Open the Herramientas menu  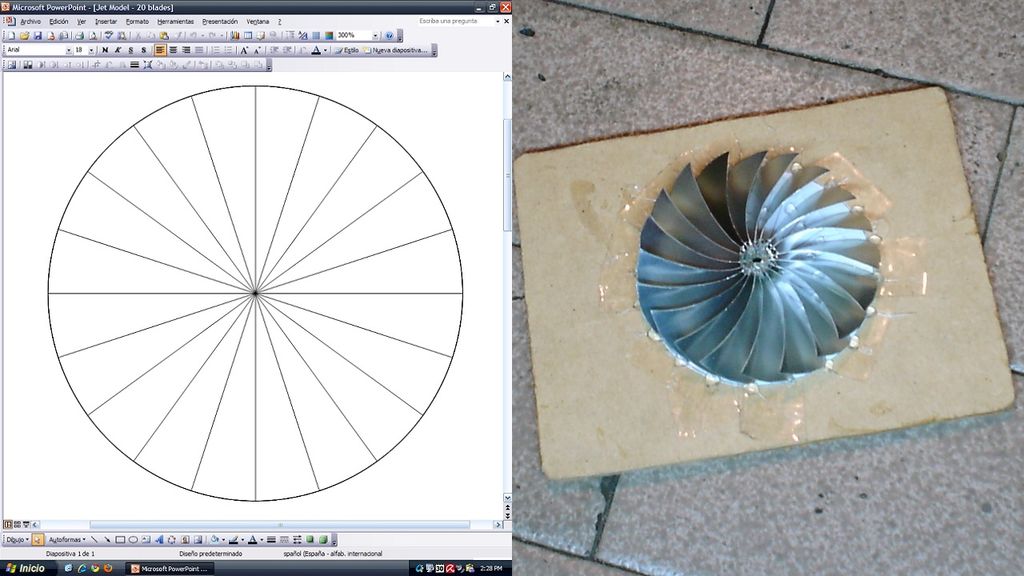pos(174,21)
